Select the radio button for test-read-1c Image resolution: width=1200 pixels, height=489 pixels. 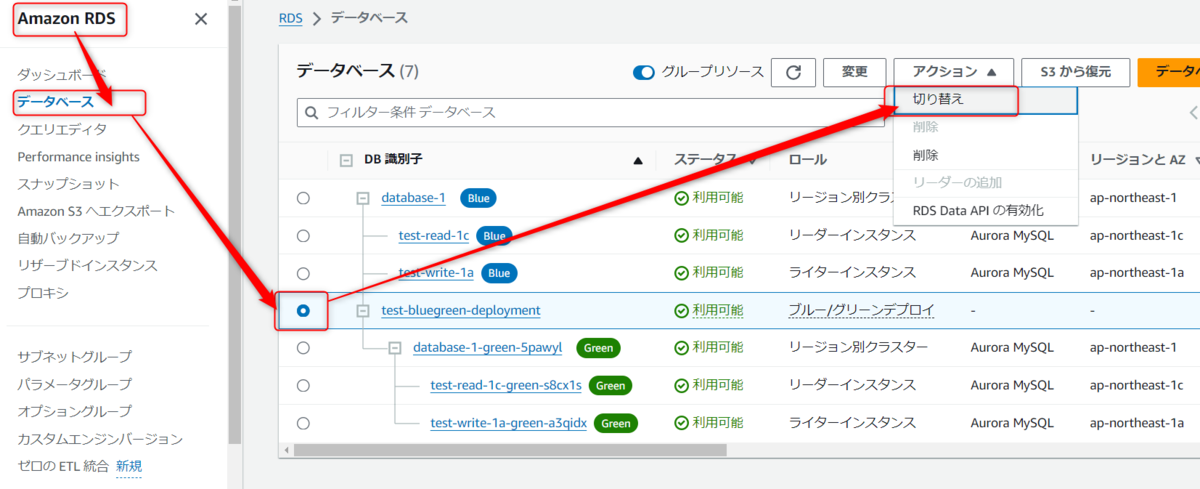[x=303, y=236]
